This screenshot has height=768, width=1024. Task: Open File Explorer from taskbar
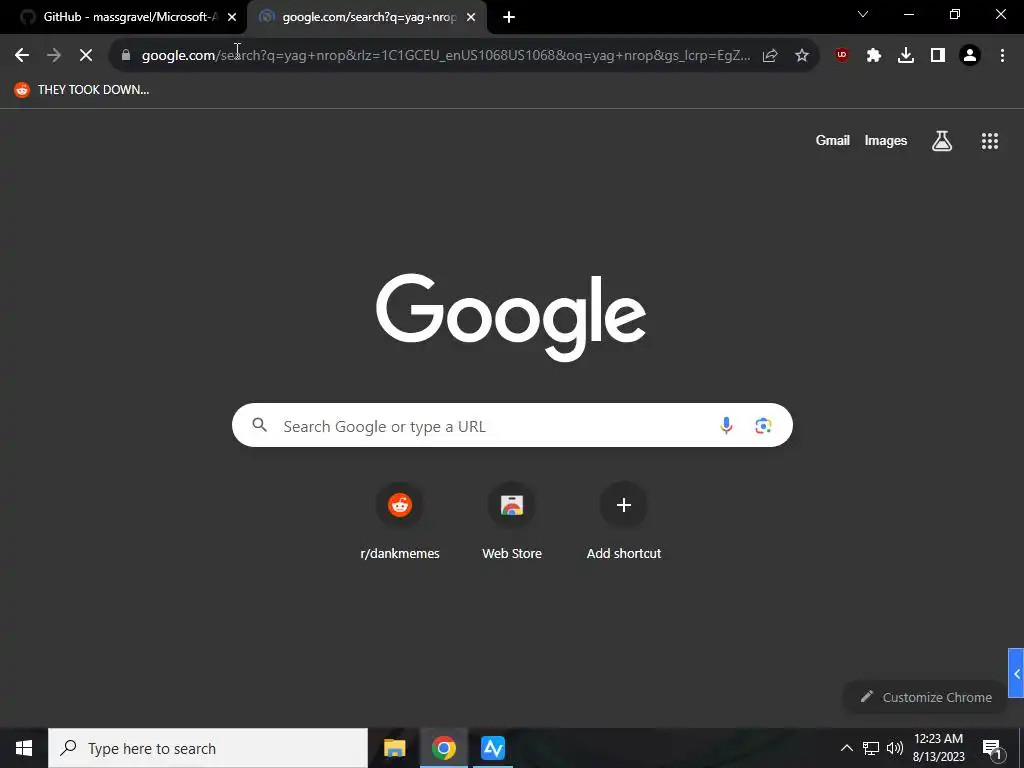coord(394,748)
